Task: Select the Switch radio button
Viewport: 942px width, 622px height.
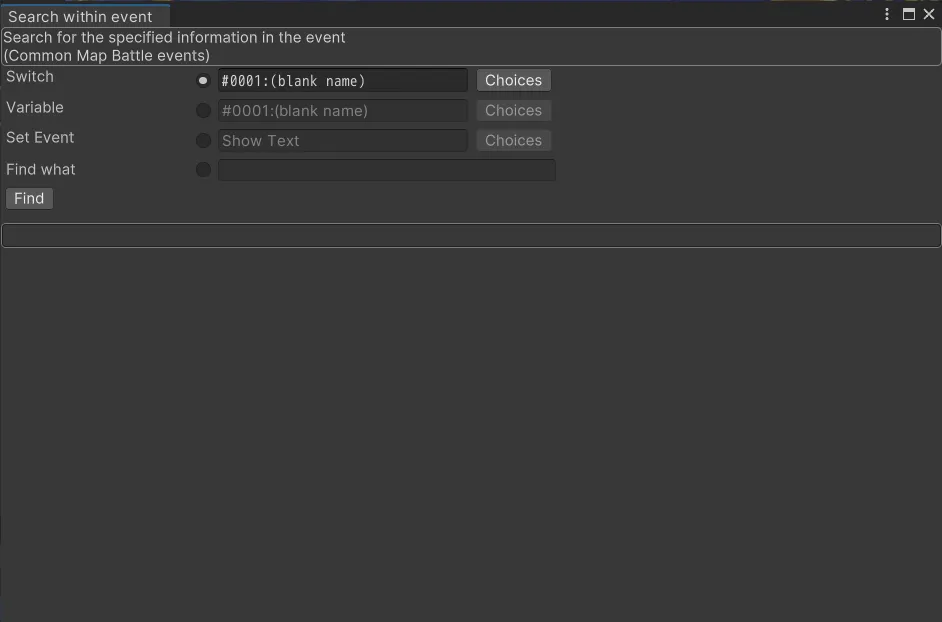Action: (204, 81)
